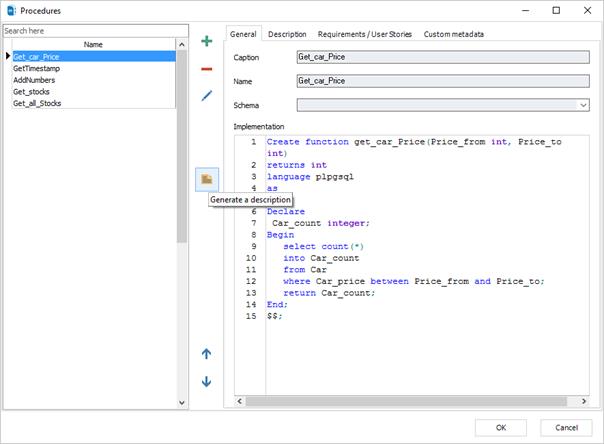Click the Caption input field
The height and width of the screenshot is (444, 604).
[x=443, y=57]
